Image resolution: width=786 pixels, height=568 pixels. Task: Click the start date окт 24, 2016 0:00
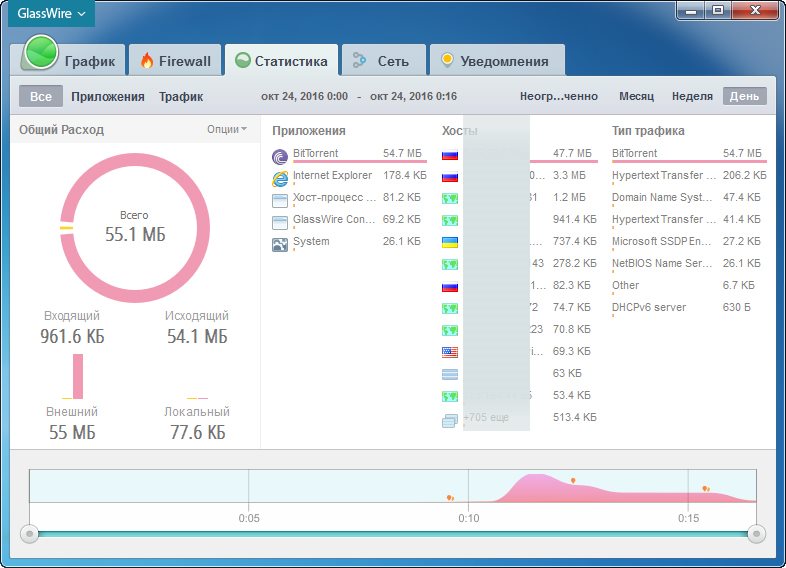click(x=304, y=96)
